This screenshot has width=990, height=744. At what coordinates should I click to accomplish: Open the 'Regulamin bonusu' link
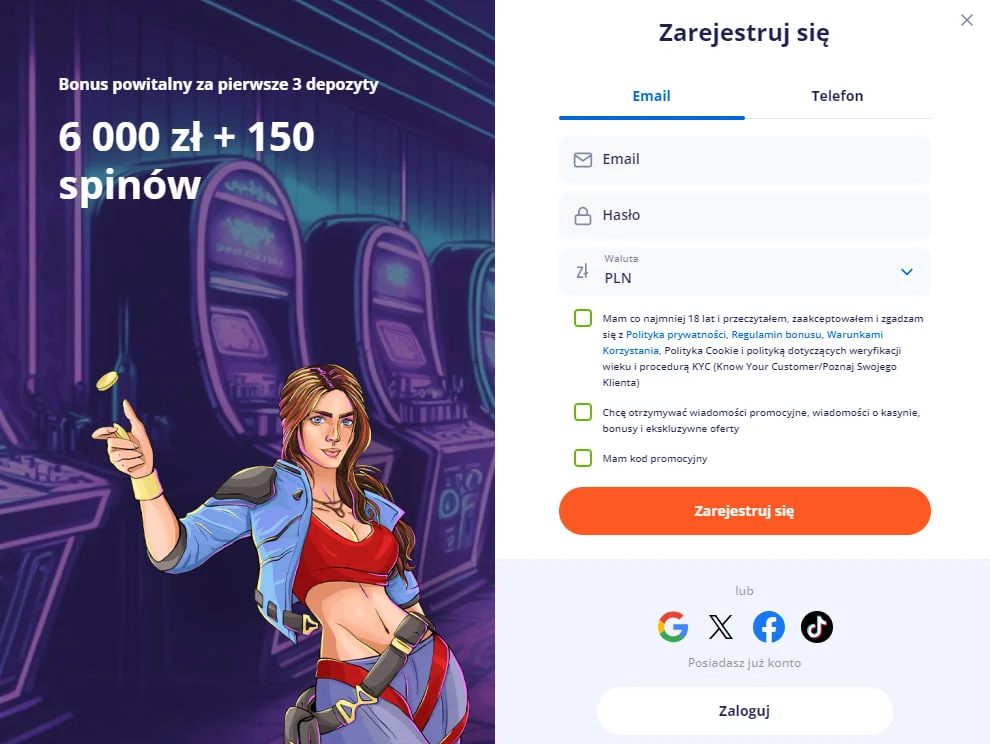click(777, 335)
